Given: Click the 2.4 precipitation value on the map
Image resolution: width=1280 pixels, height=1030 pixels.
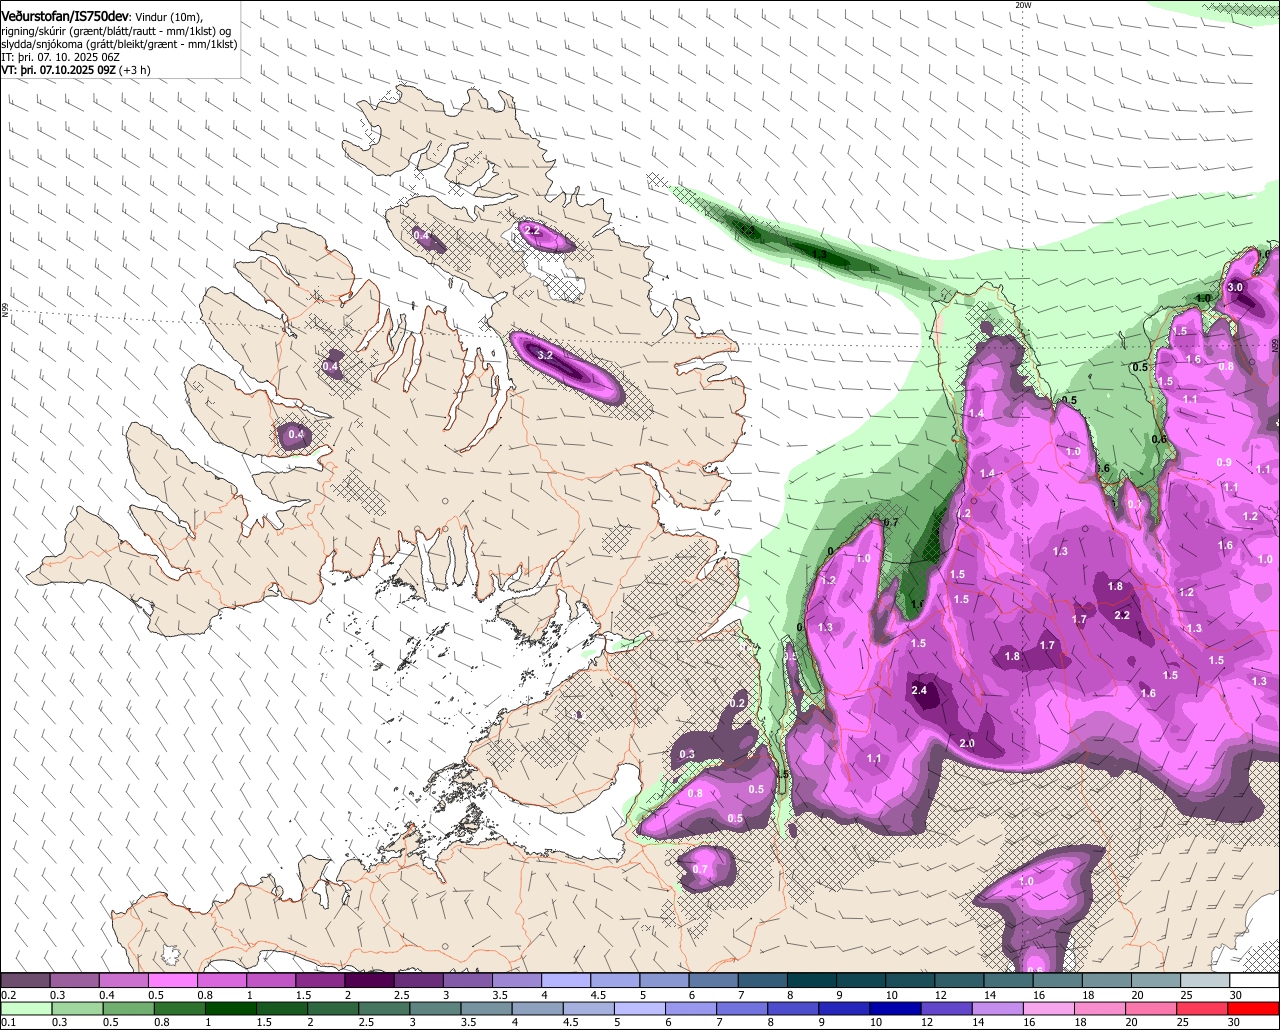Looking at the screenshot, I should 920,690.
